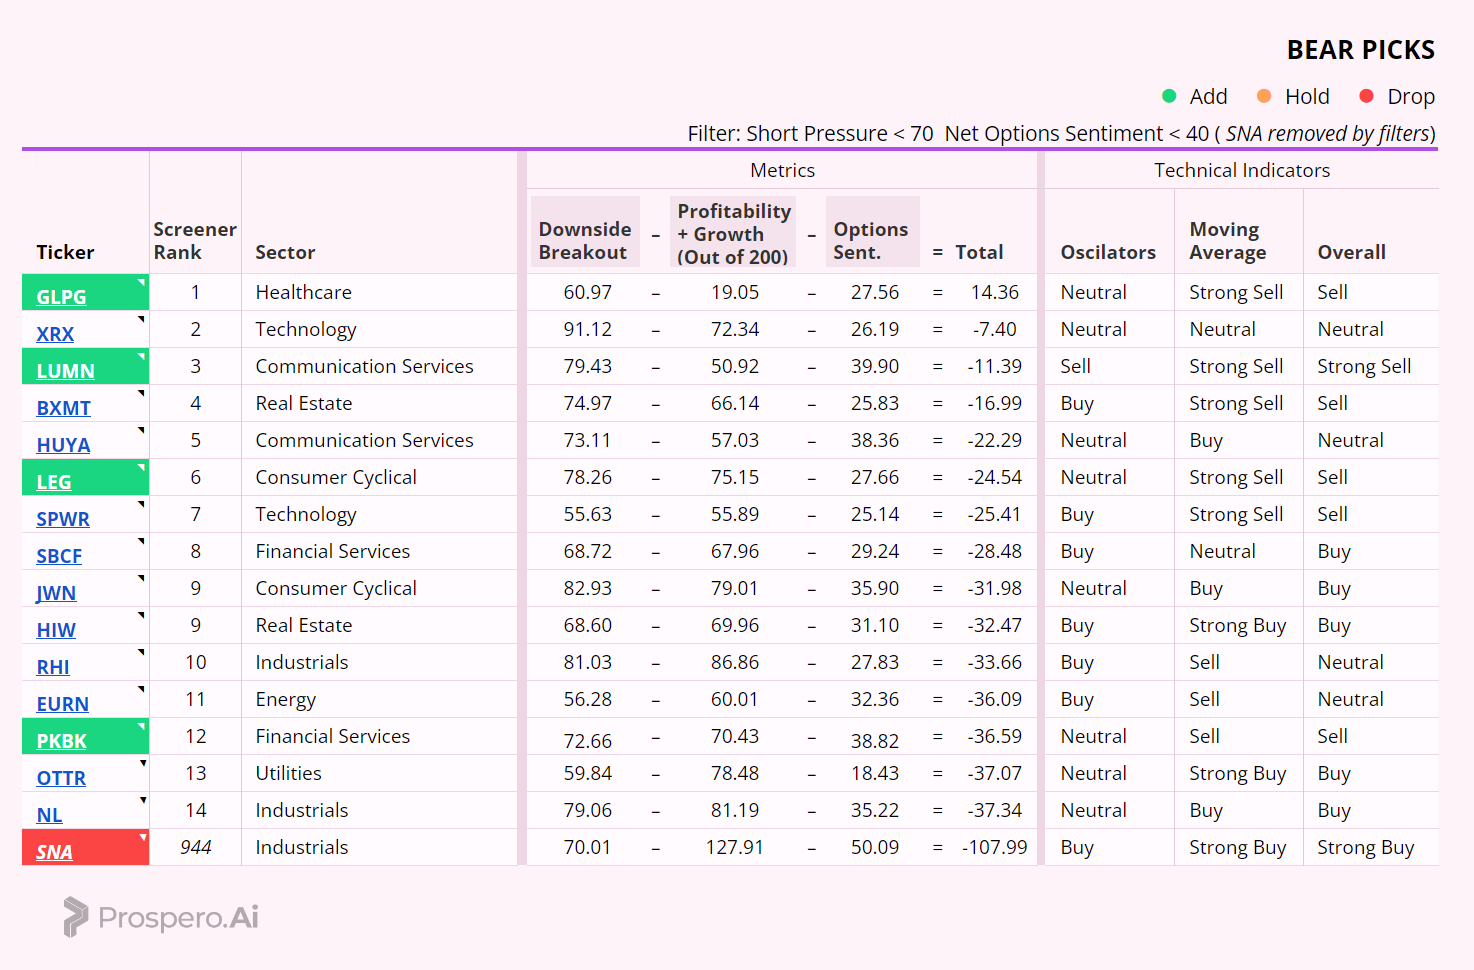Screen dimensions: 1474x970
Task: Click the Ticker column header
Action: (65, 252)
